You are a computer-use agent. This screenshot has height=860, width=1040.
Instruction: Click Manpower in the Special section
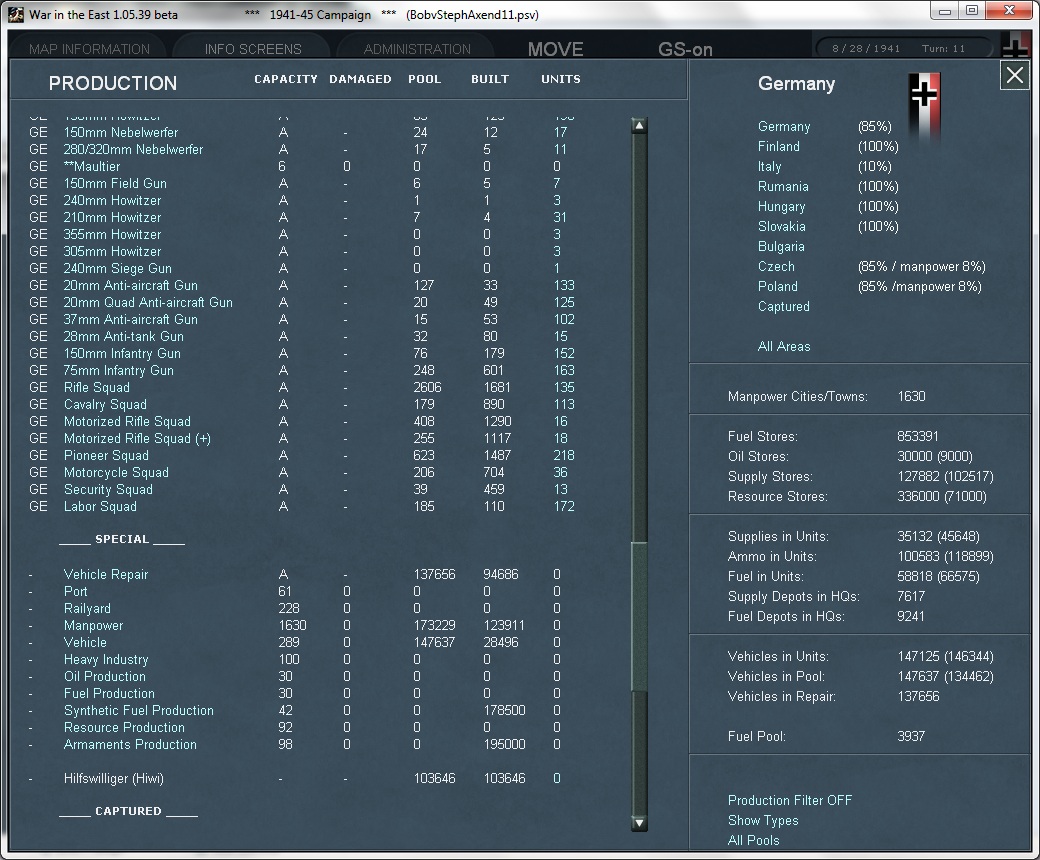(x=94, y=625)
